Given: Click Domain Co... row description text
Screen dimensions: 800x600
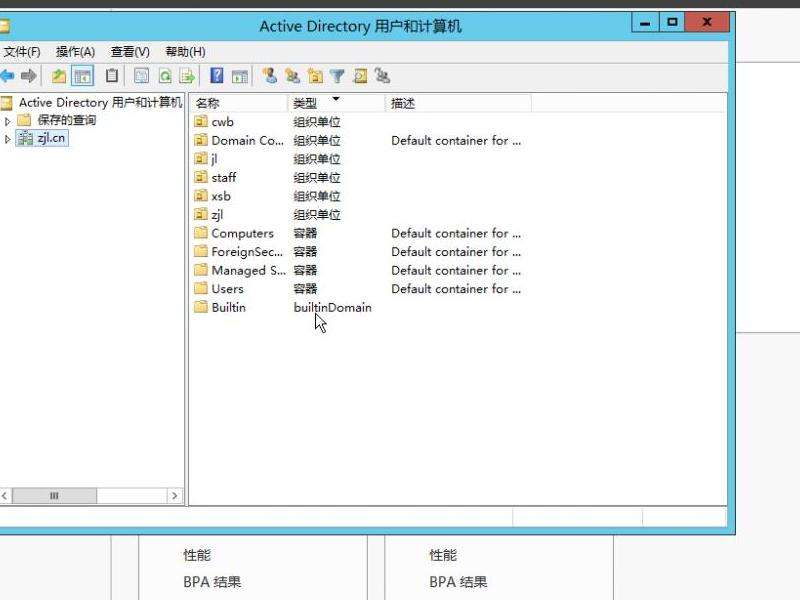Looking at the screenshot, I should tap(456, 140).
